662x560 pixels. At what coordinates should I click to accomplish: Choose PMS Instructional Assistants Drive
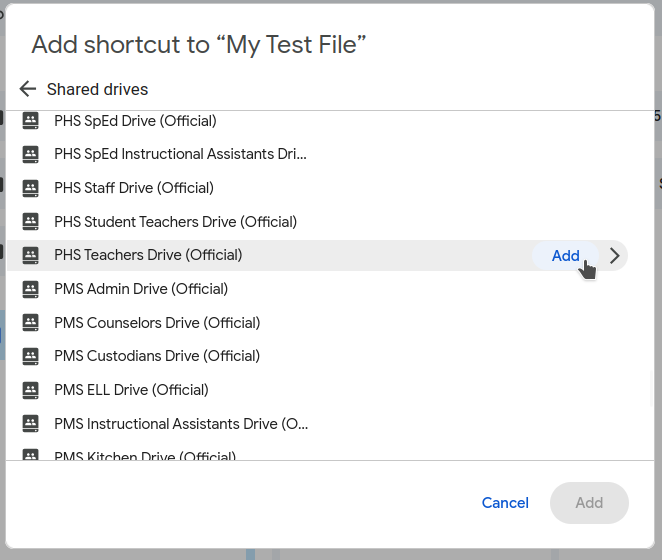[180, 424]
